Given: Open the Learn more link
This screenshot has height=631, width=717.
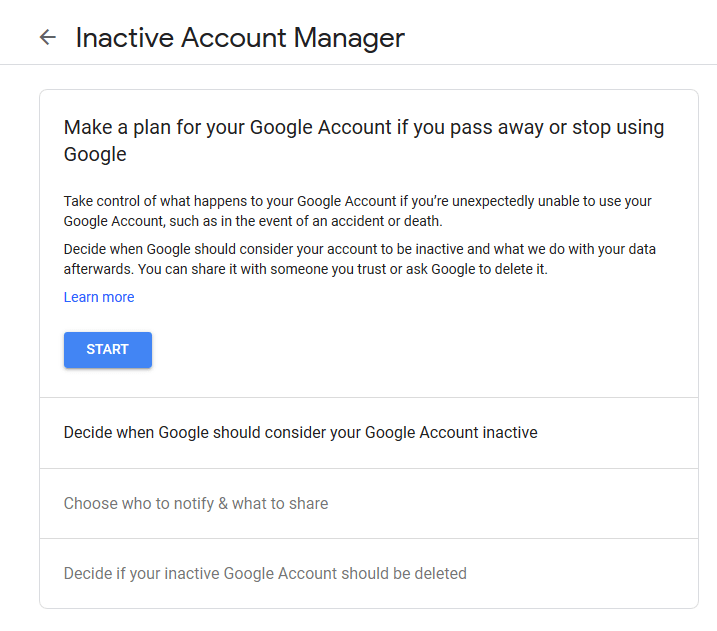Looking at the screenshot, I should (99, 297).
